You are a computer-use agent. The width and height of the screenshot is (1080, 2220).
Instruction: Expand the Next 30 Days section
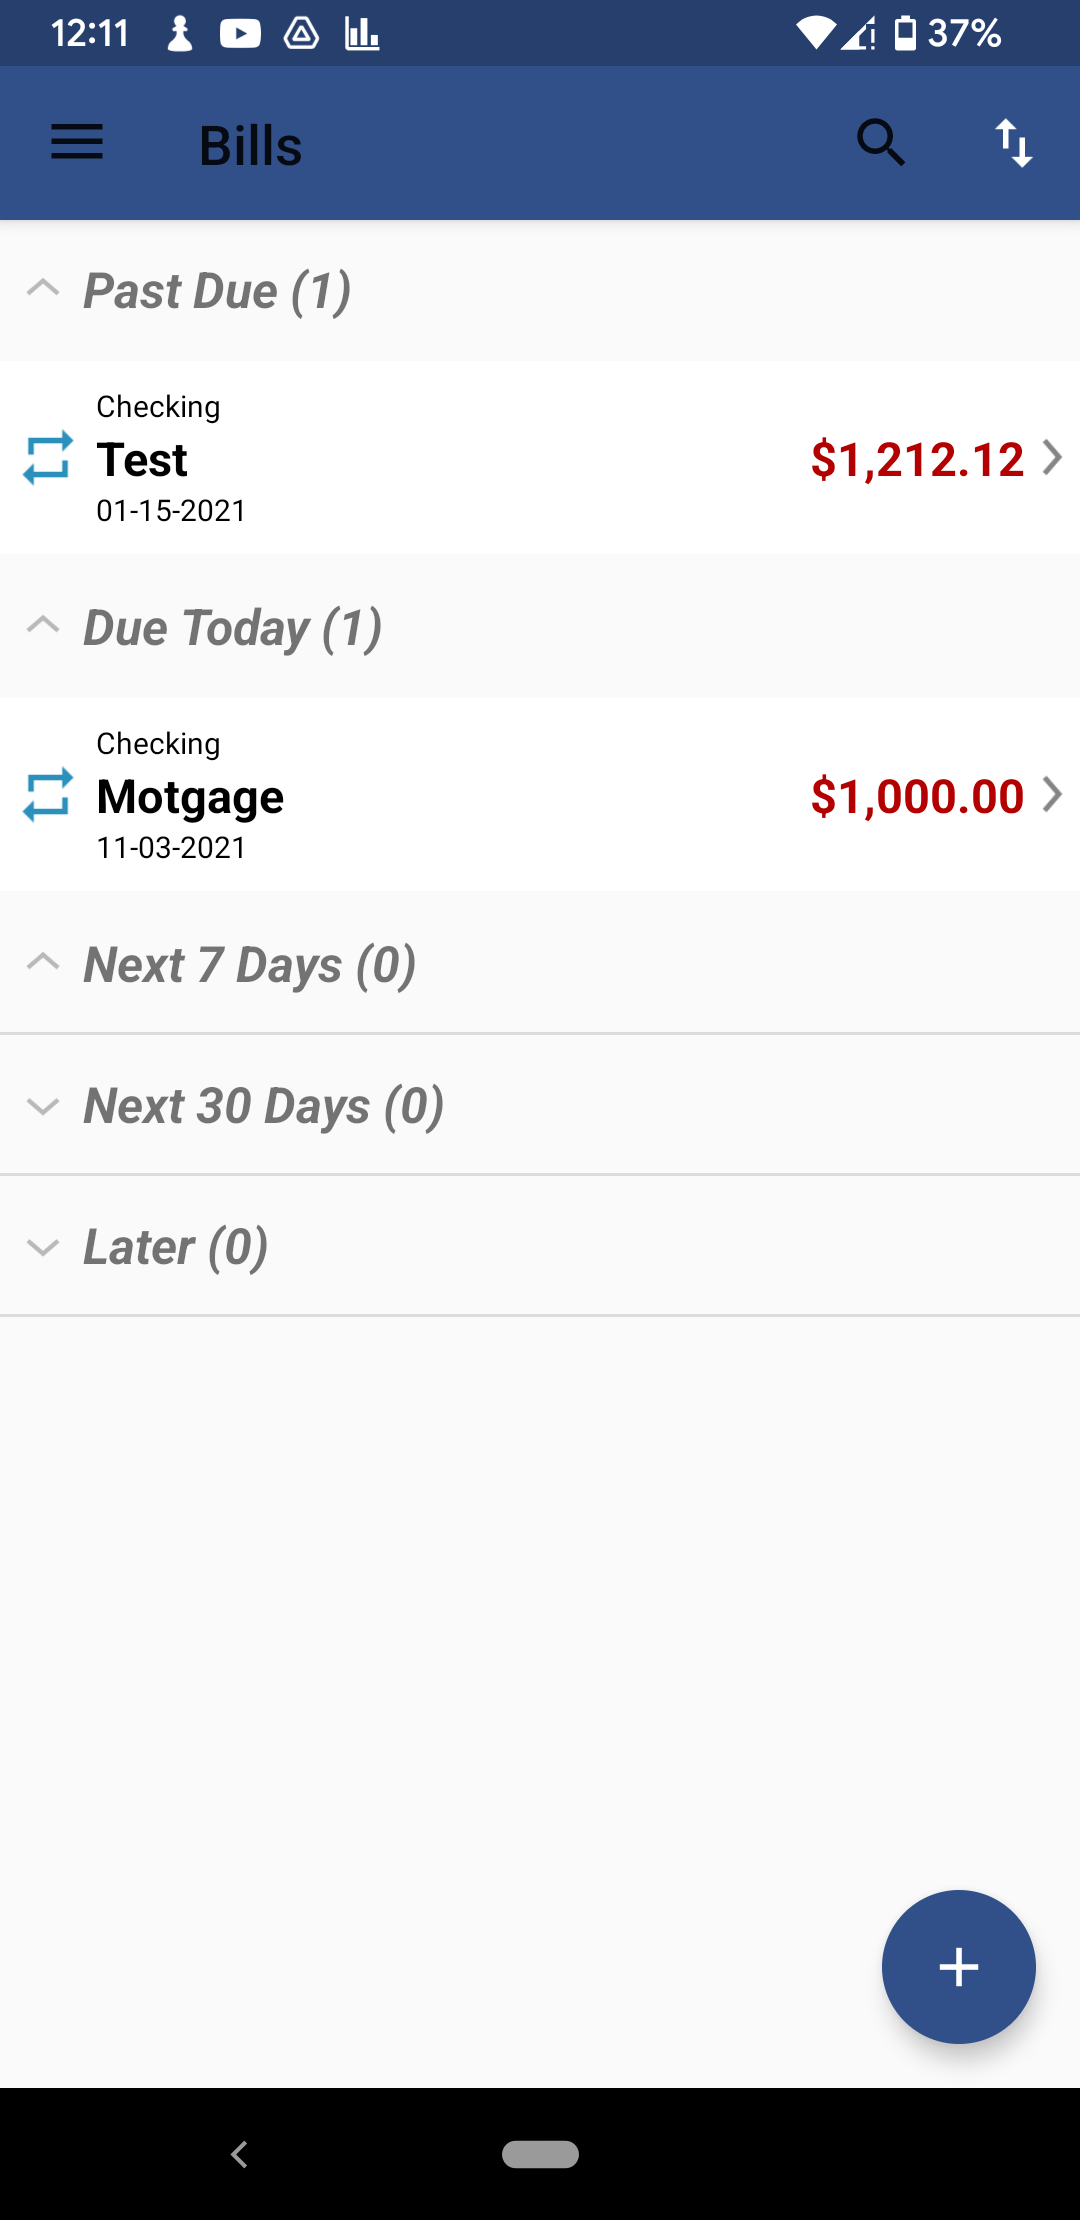[x=43, y=1106]
